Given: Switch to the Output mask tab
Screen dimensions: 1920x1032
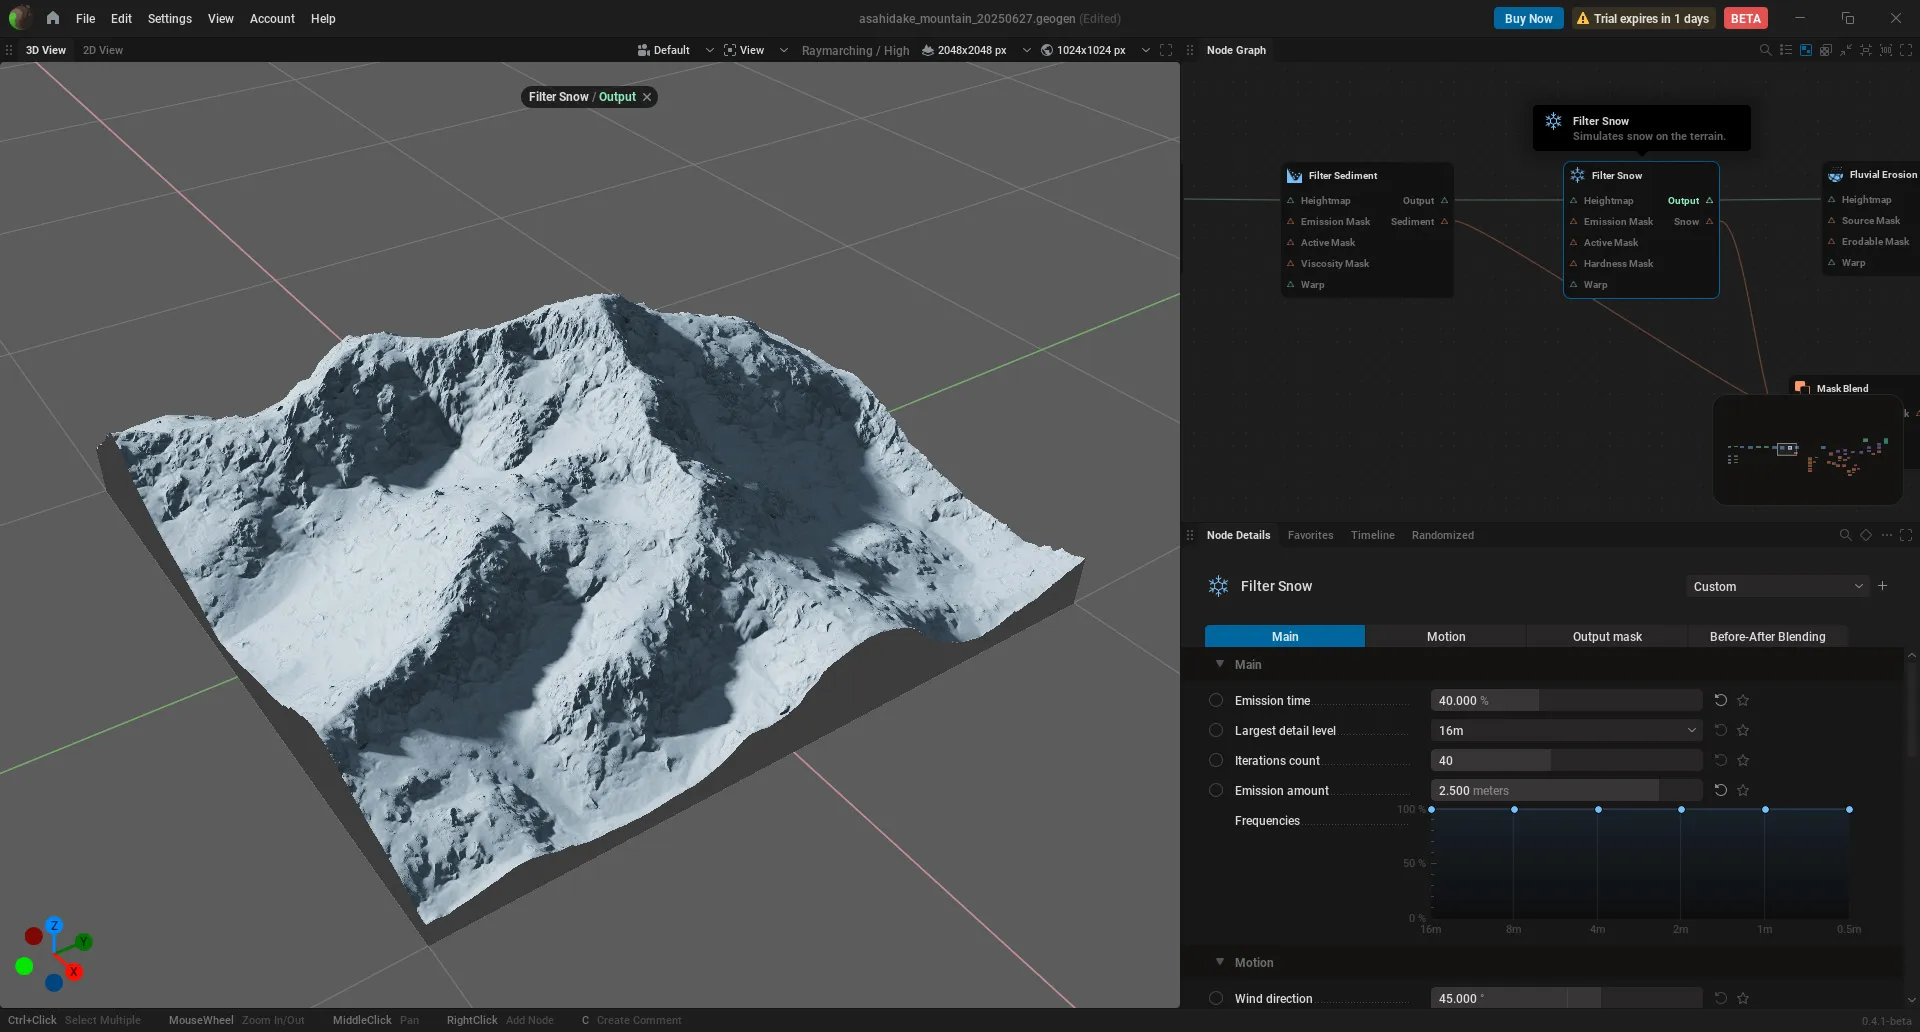Looking at the screenshot, I should [1607, 636].
